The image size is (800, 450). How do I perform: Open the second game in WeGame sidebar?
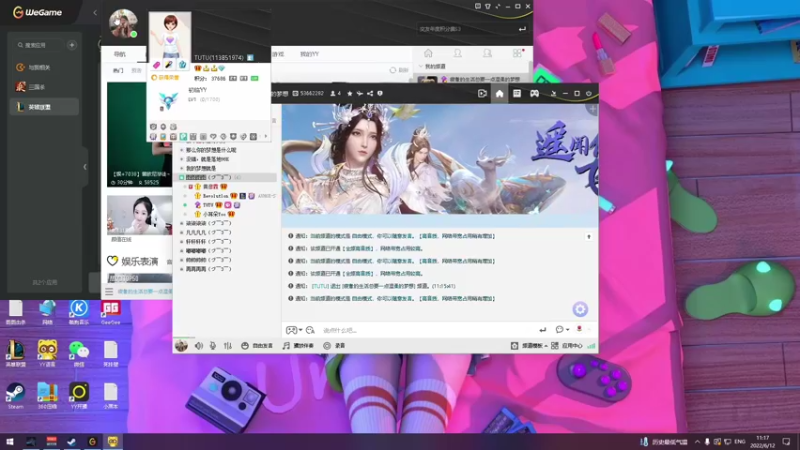44,87
